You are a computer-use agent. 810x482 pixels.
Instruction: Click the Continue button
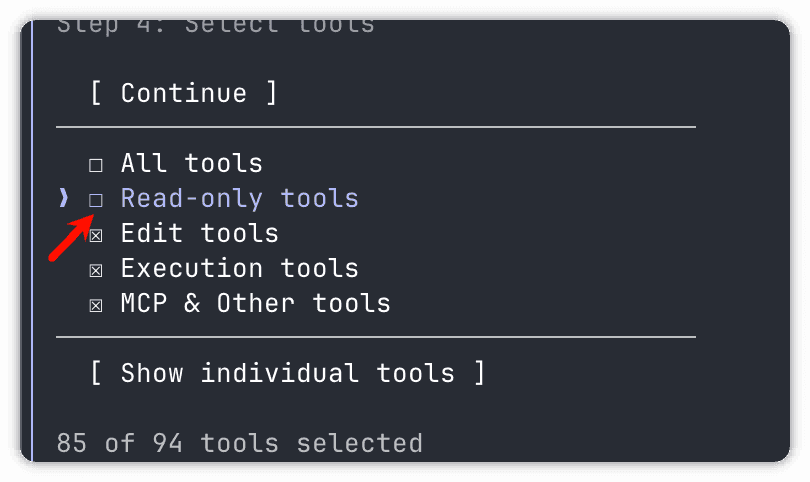click(x=184, y=94)
